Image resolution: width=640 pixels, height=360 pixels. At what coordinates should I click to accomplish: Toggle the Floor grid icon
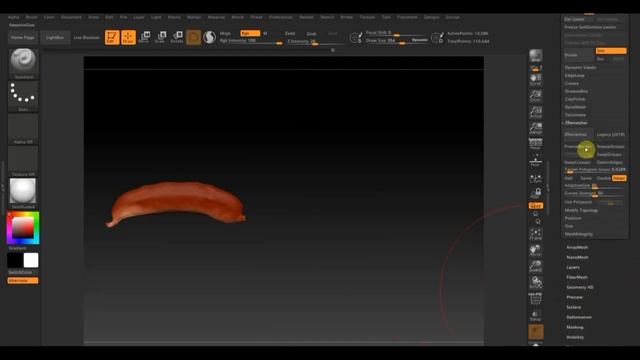pyautogui.click(x=536, y=160)
